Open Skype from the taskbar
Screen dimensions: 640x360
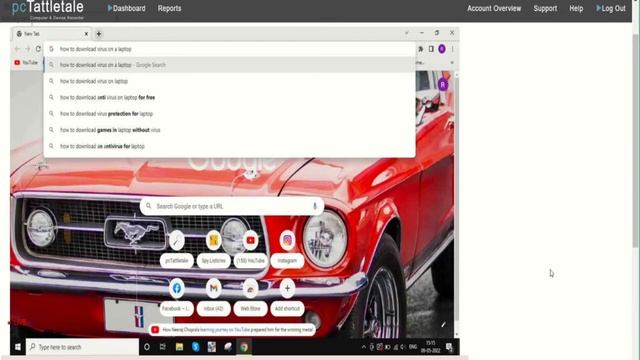(196, 347)
